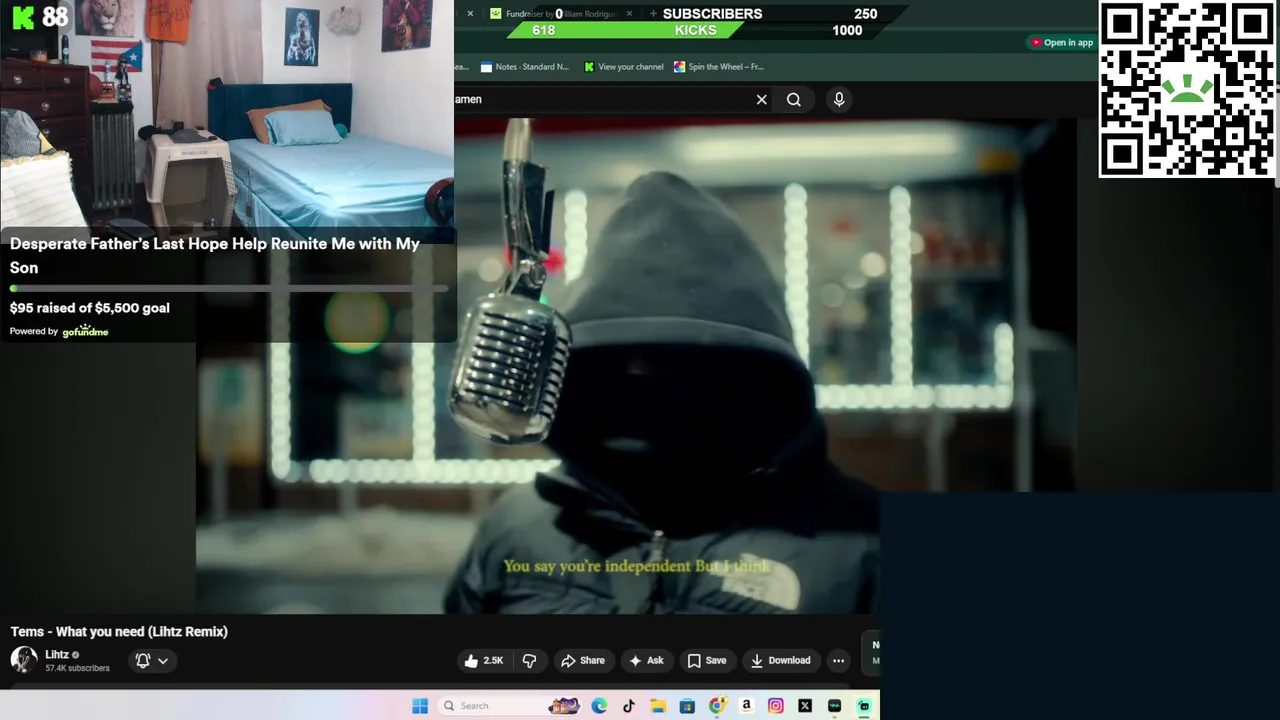Open the View your channel bookmark
This screenshot has width=1280, height=720.
[624, 67]
